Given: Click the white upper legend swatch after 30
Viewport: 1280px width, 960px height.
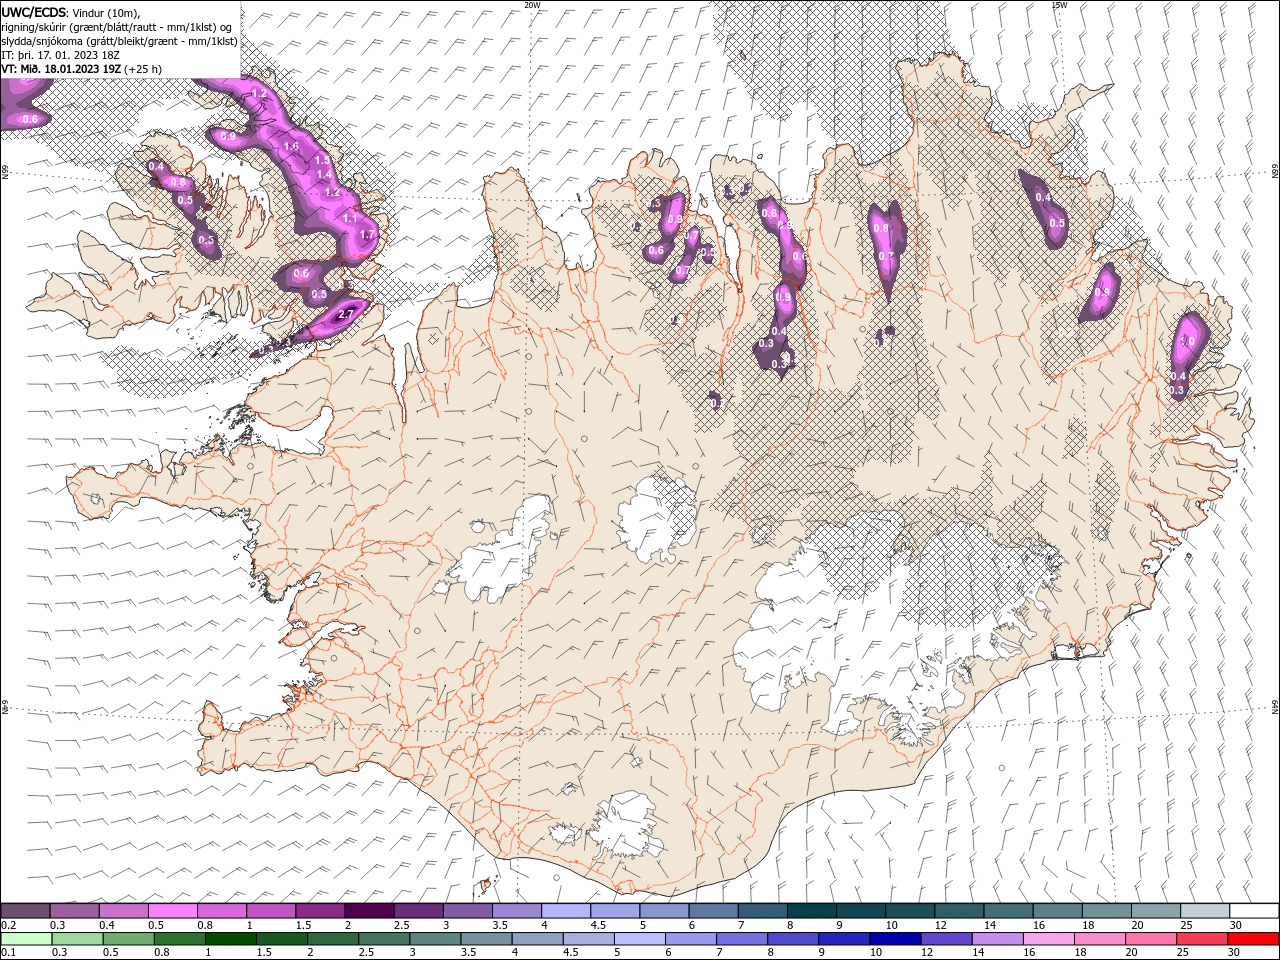Looking at the screenshot, I should tap(1254, 910).
